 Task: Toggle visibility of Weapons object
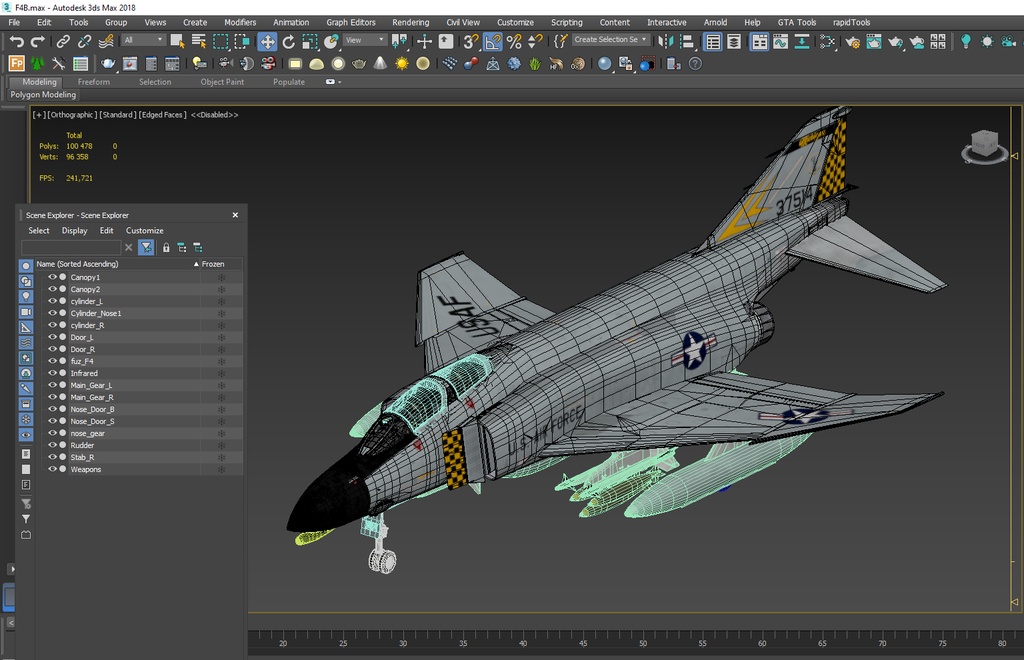(52, 469)
